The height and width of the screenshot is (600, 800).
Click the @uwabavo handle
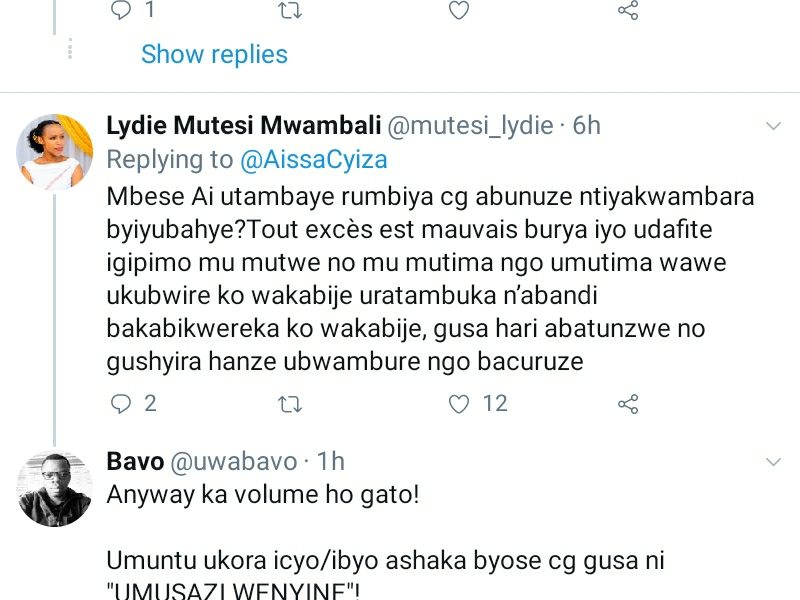[233, 462]
